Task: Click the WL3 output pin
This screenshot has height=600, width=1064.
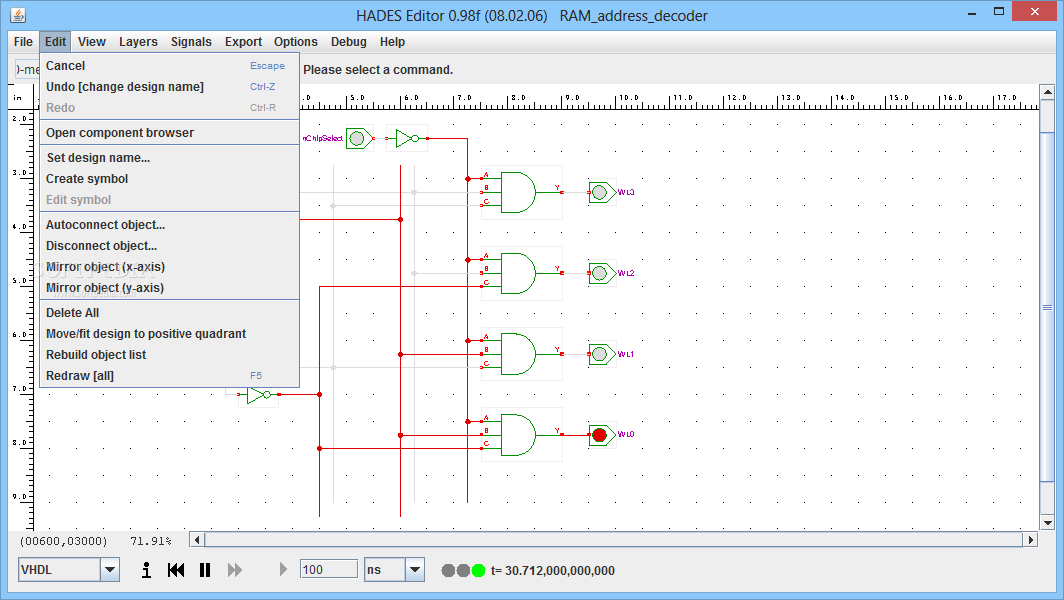Action: click(x=601, y=193)
